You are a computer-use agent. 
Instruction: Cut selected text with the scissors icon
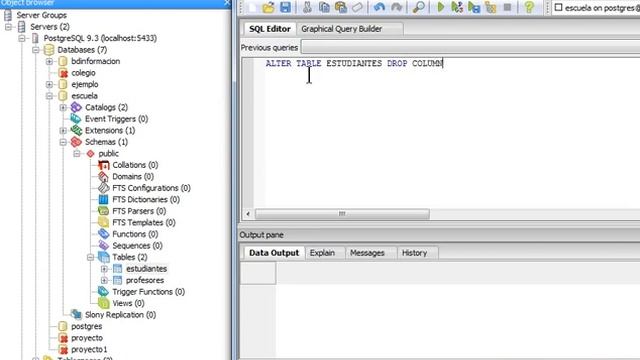(307, 7)
